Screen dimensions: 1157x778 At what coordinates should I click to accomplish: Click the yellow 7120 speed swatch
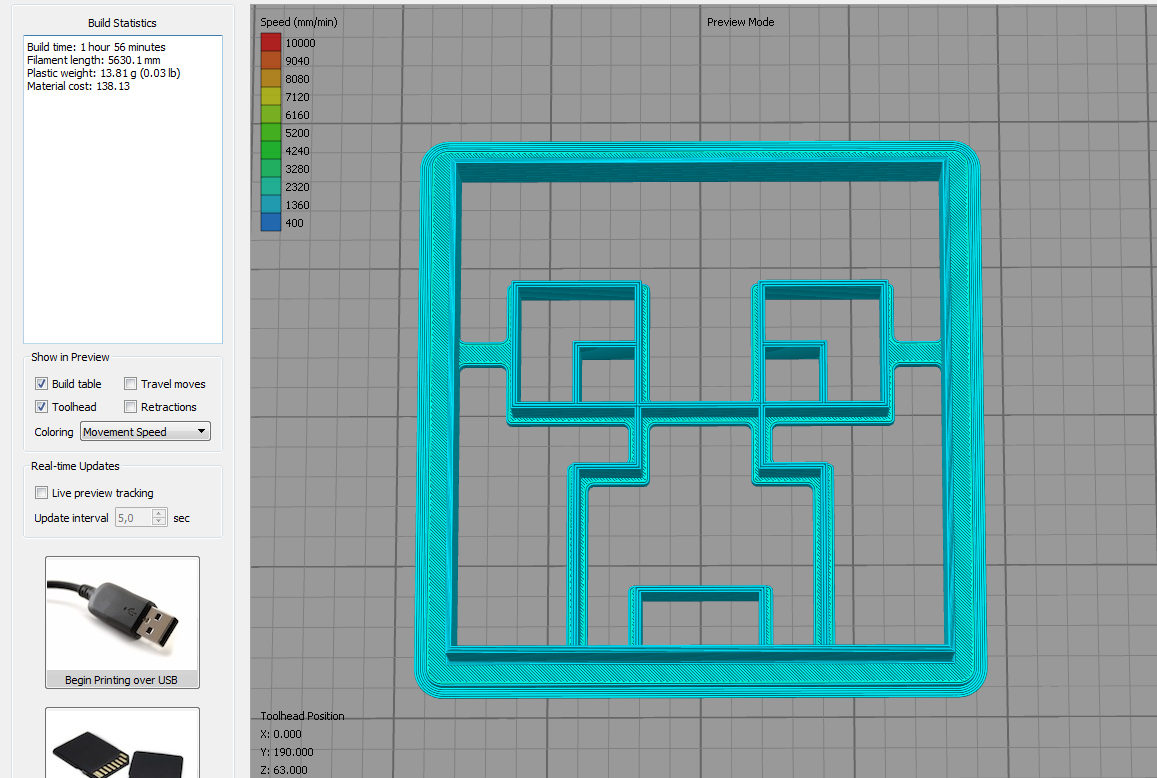(x=271, y=97)
